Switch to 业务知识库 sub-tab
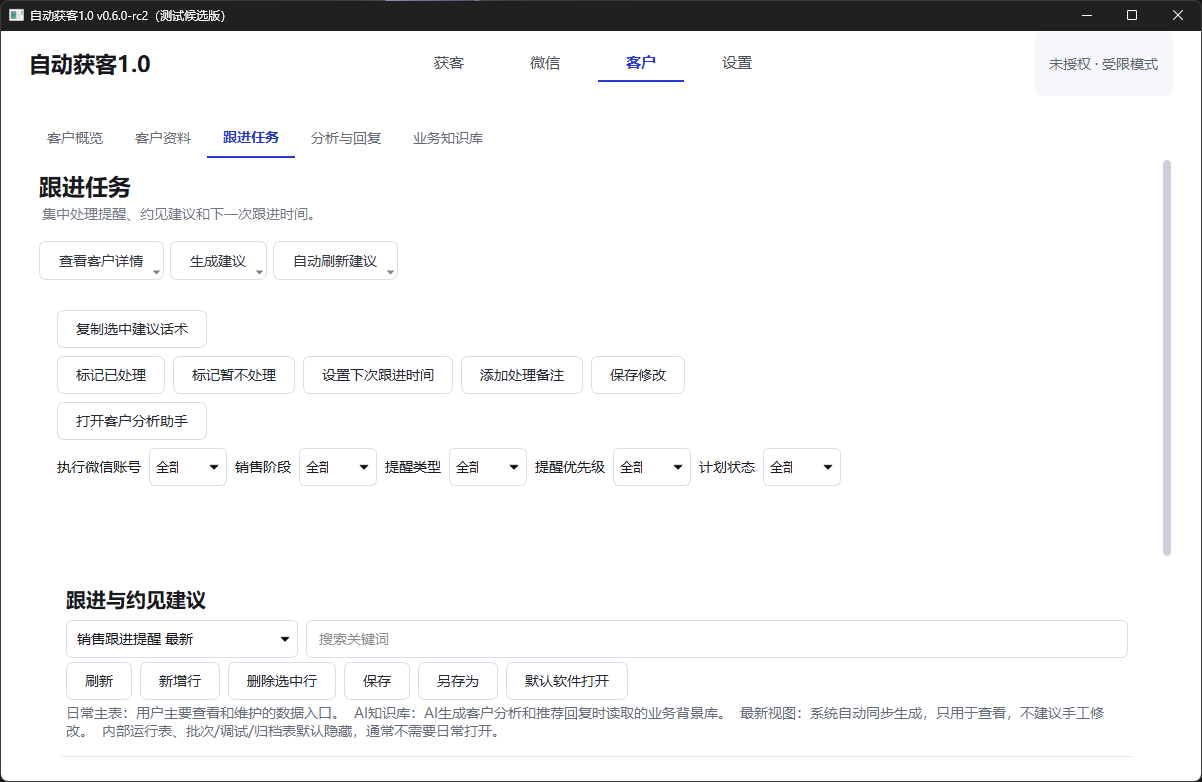This screenshot has height=782, width=1202. 448,138
